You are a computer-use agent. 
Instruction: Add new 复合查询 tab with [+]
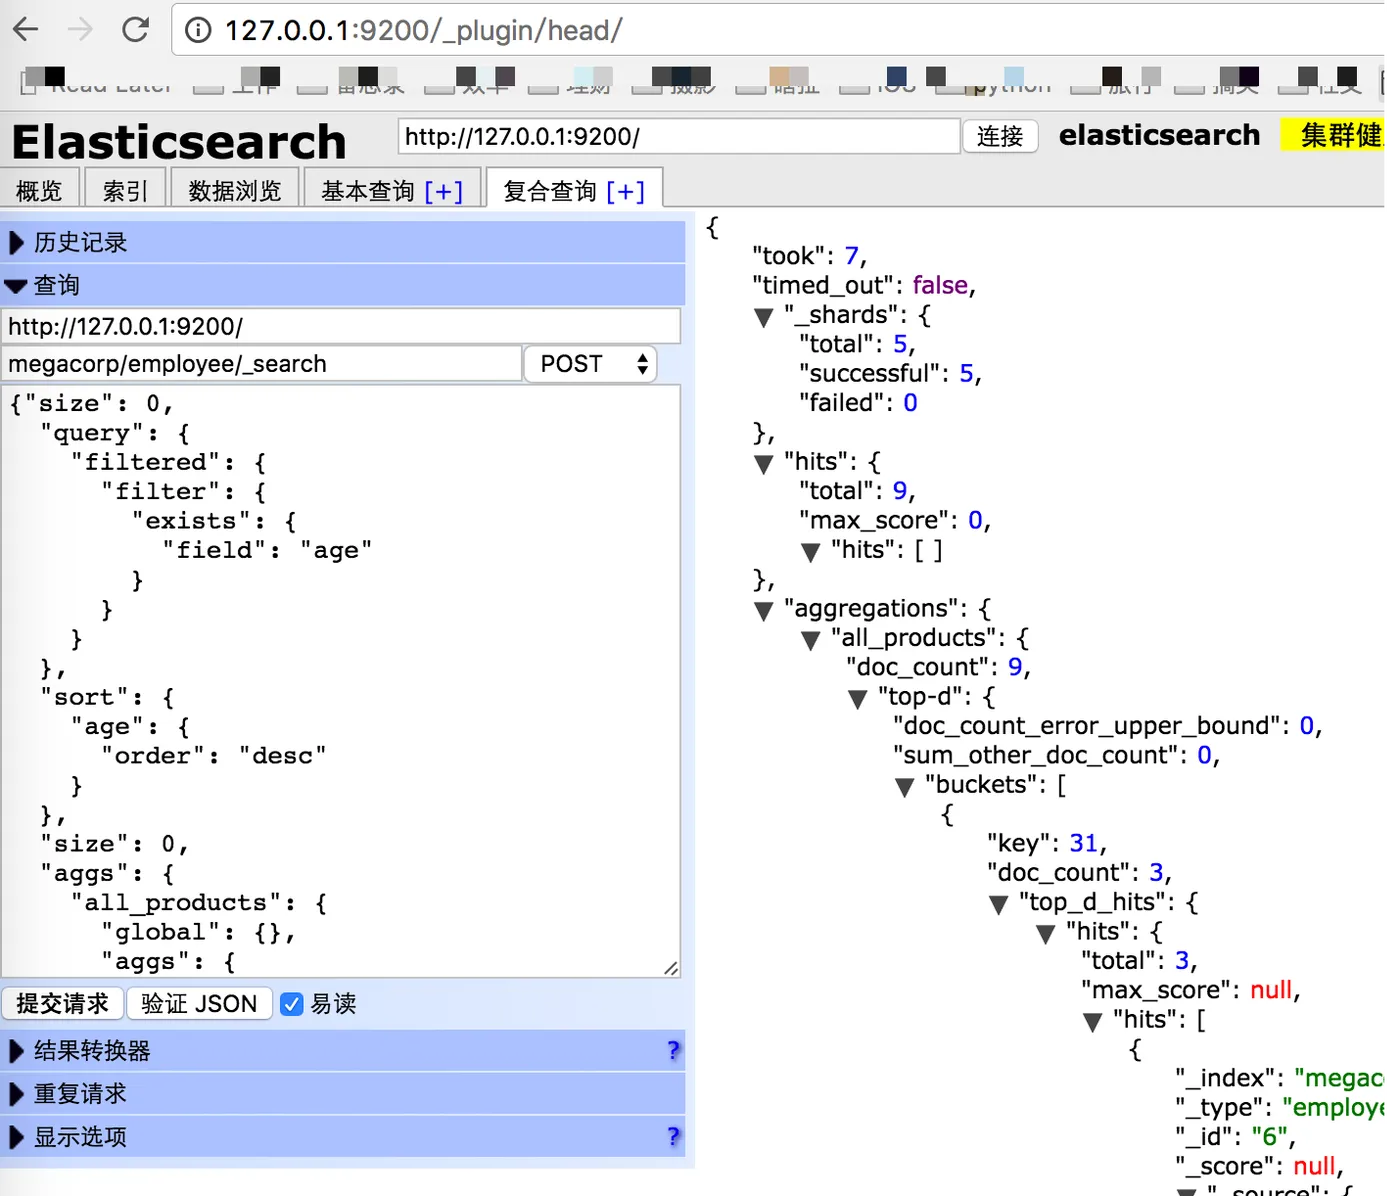click(x=626, y=191)
